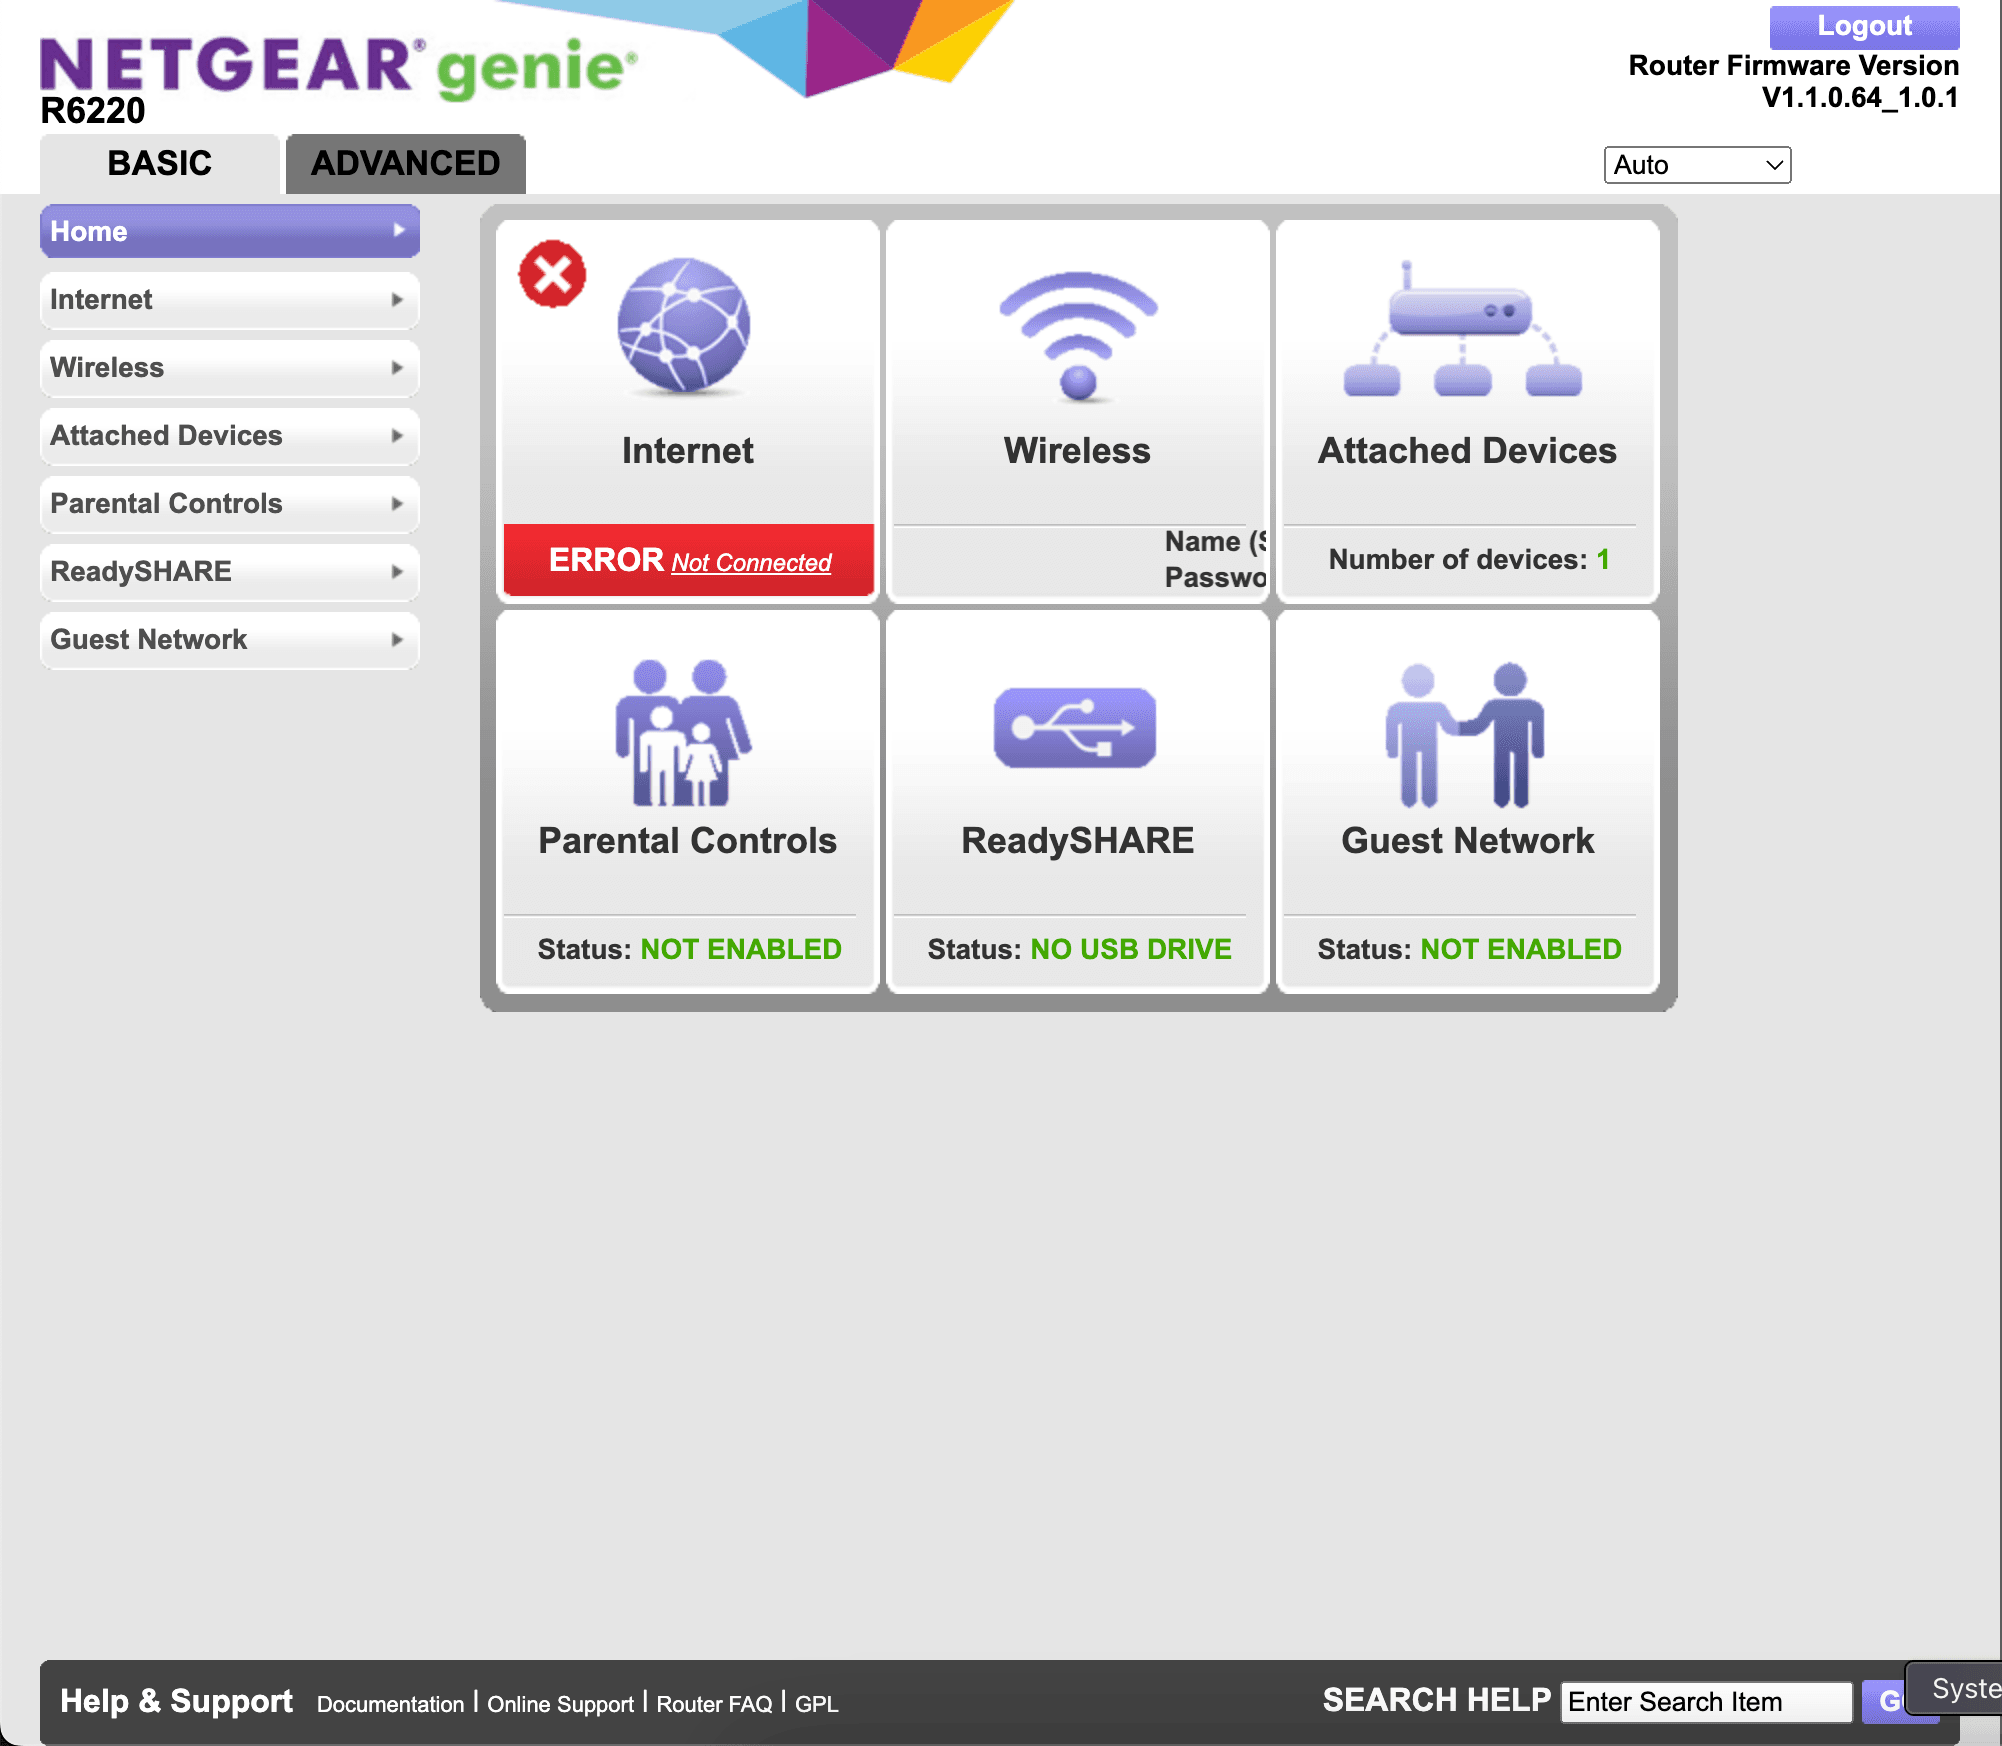
Task: Expand the Wireless sidebar arrow
Action: tap(397, 367)
